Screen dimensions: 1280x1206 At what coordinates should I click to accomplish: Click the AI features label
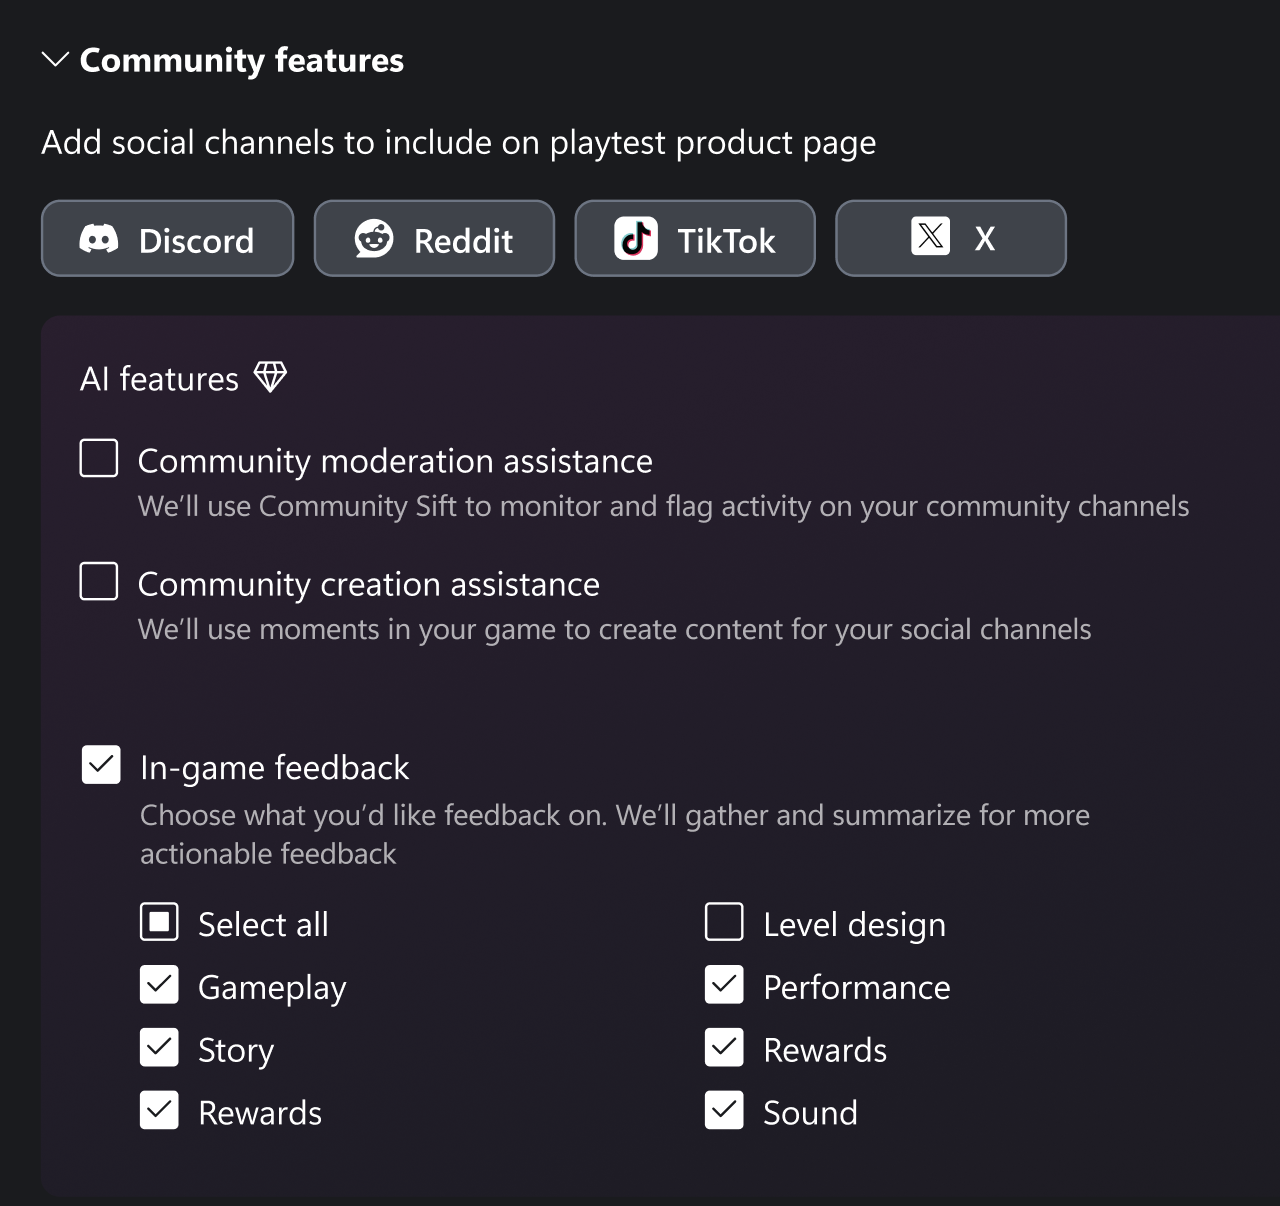pyautogui.click(x=159, y=379)
